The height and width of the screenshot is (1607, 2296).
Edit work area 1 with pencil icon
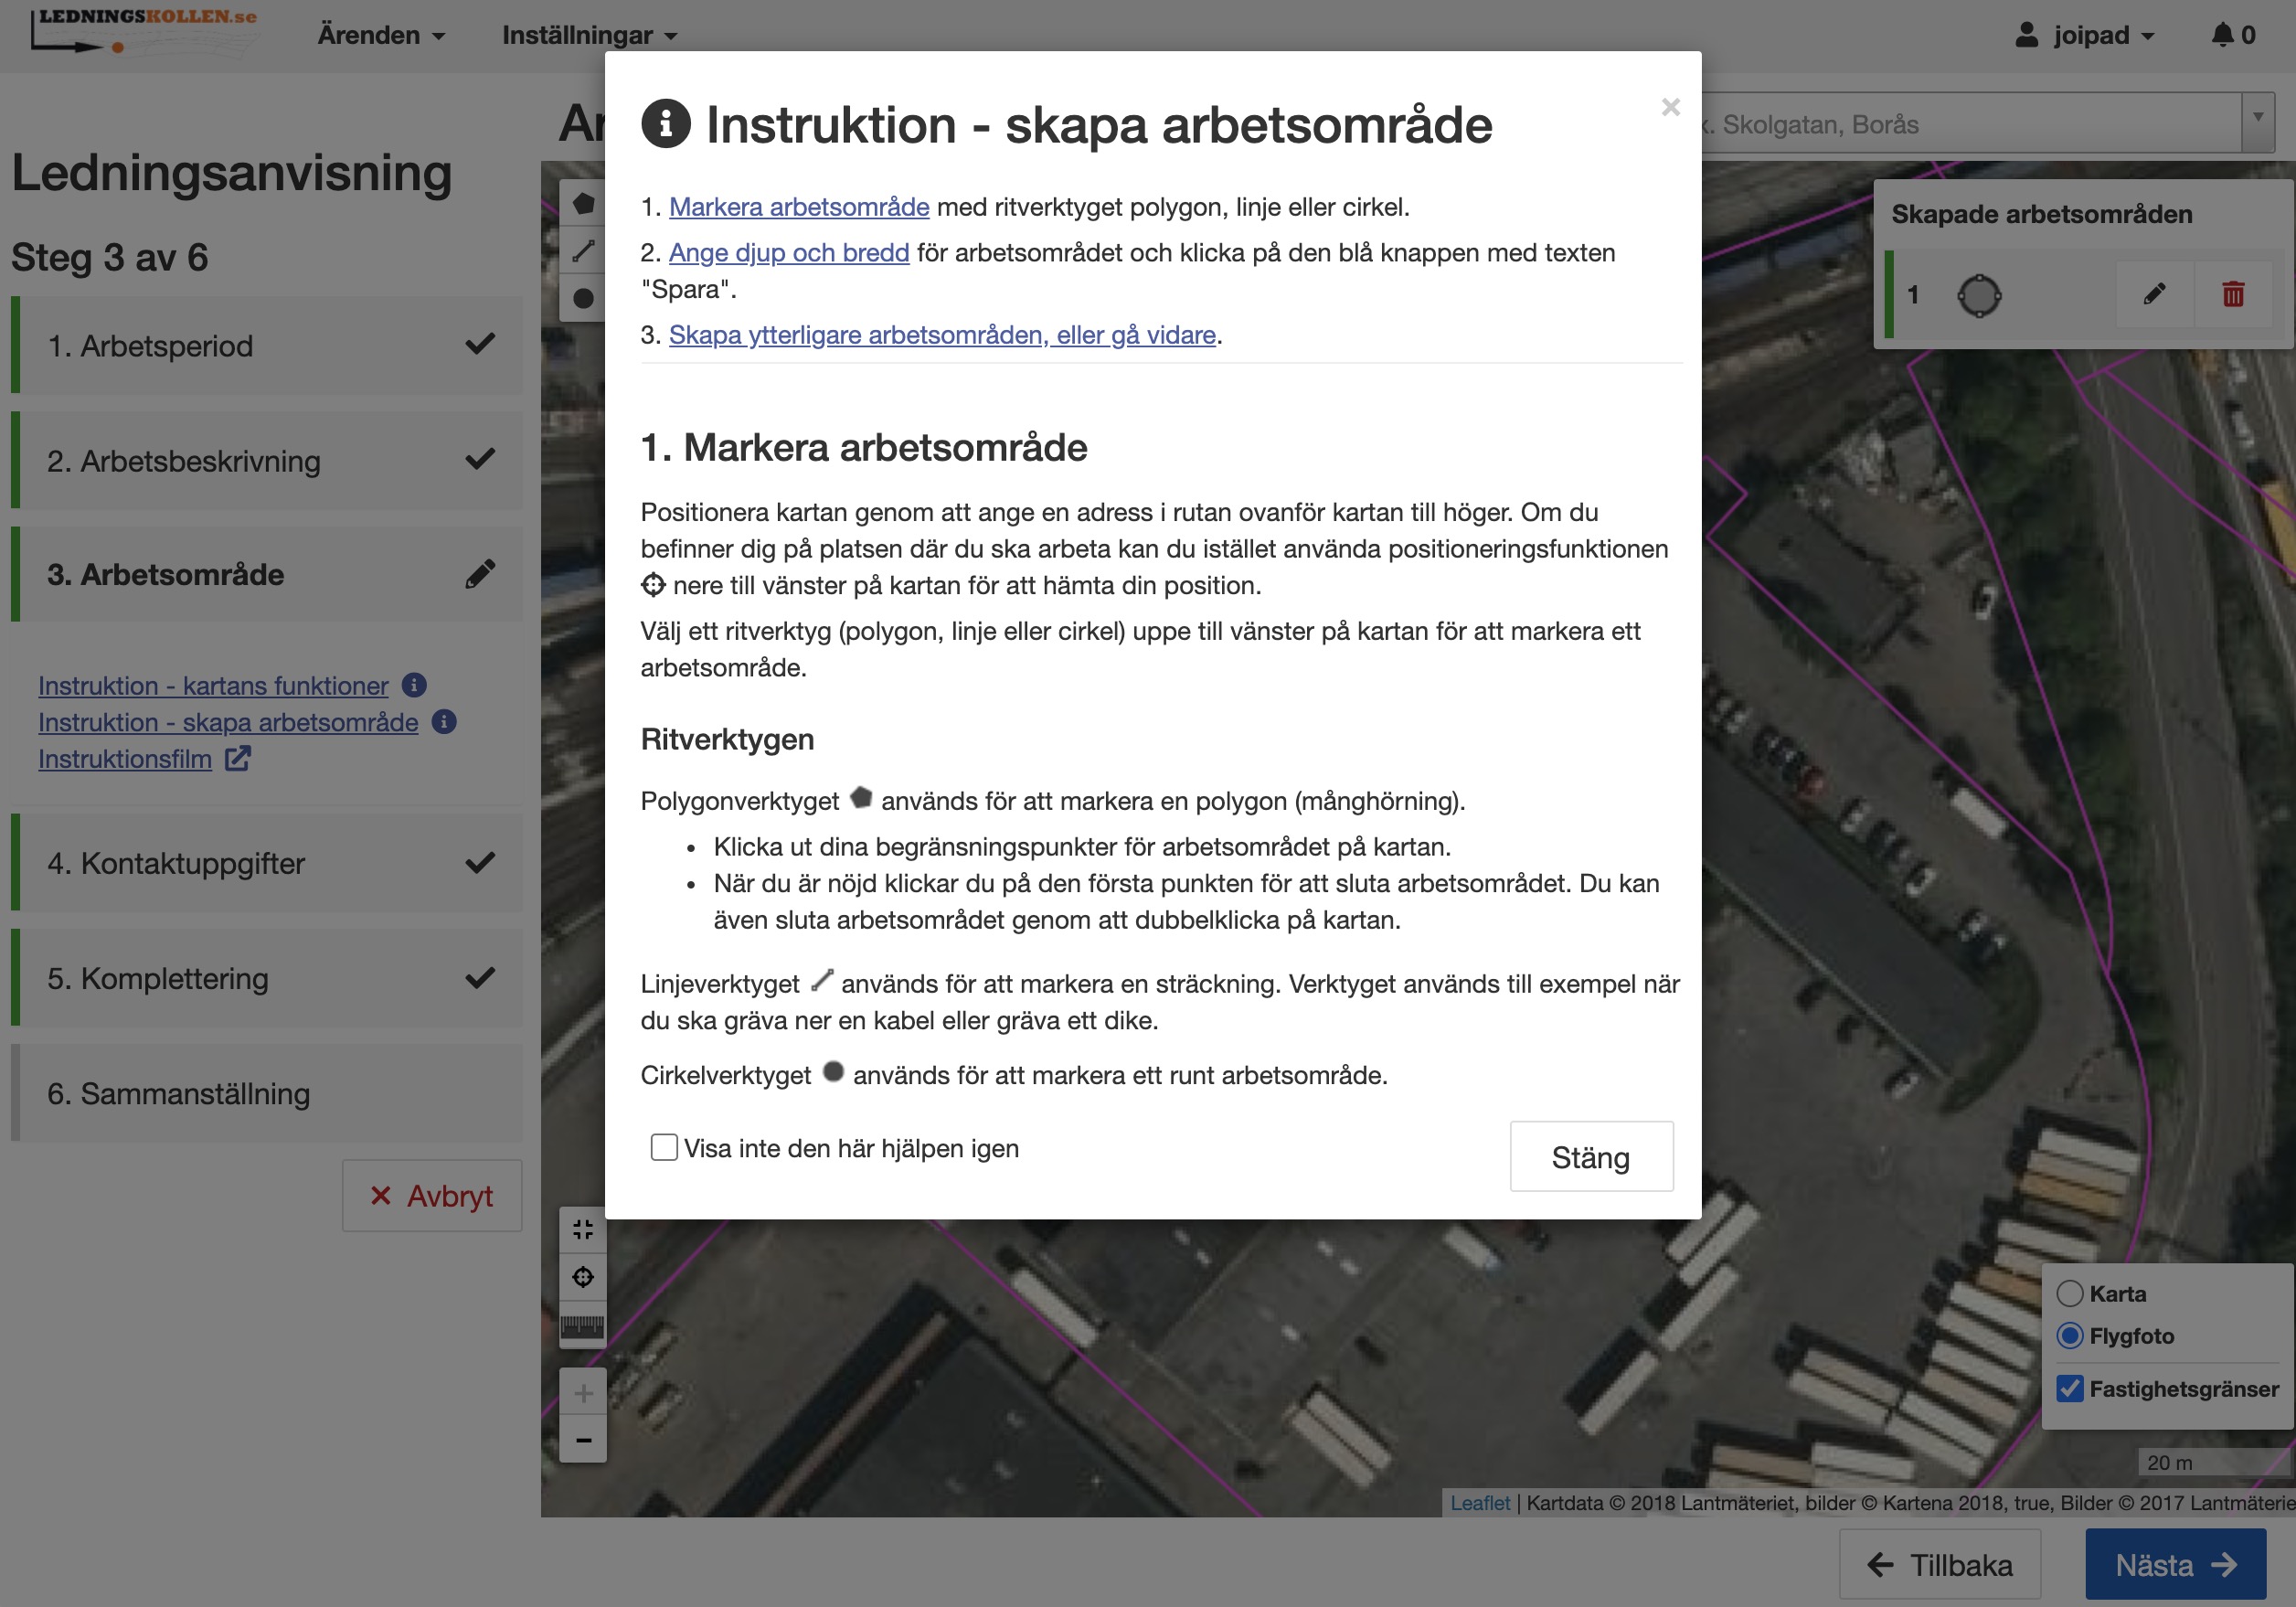click(x=2154, y=294)
